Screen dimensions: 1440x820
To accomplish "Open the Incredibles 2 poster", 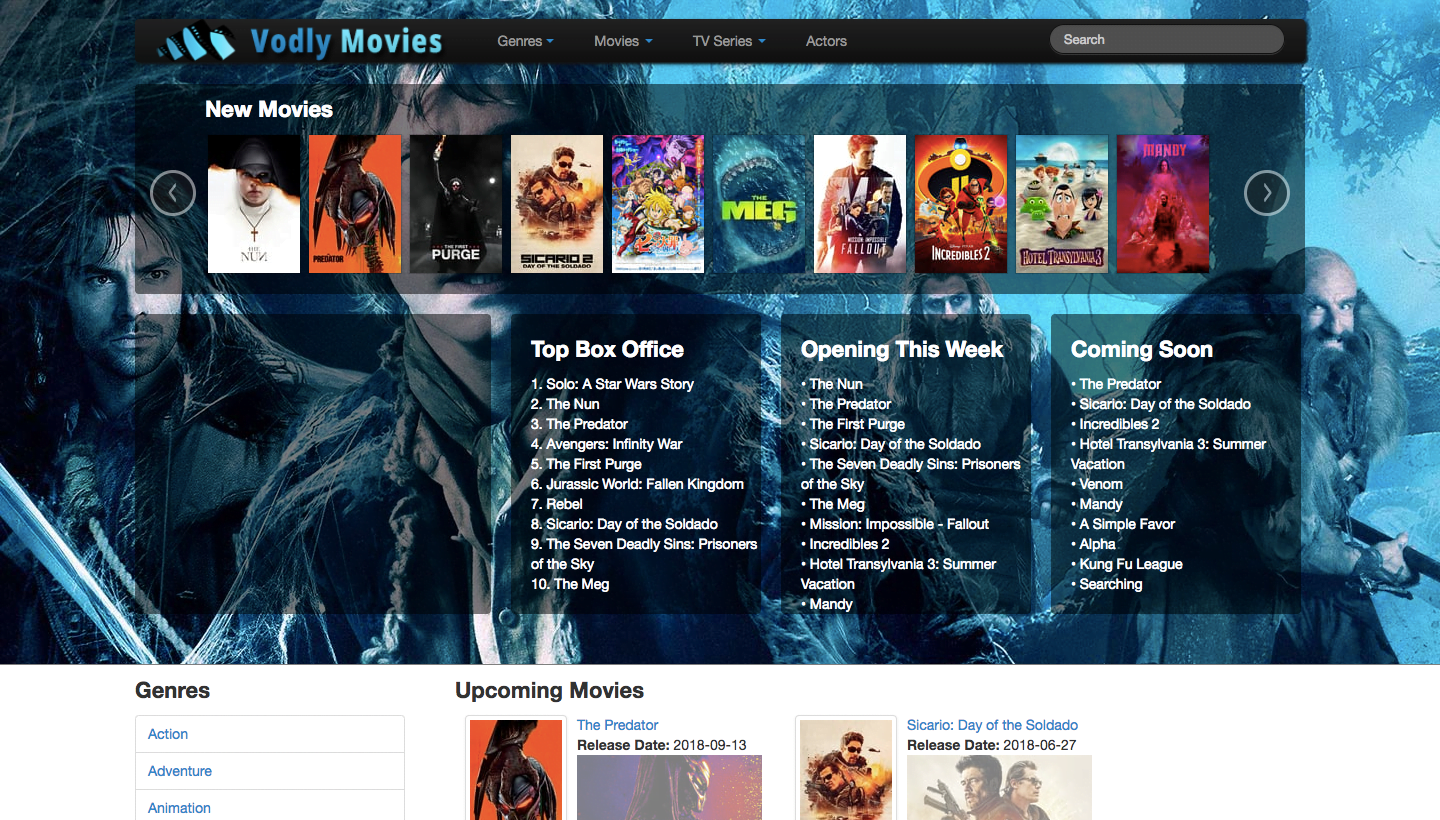I will [x=961, y=204].
